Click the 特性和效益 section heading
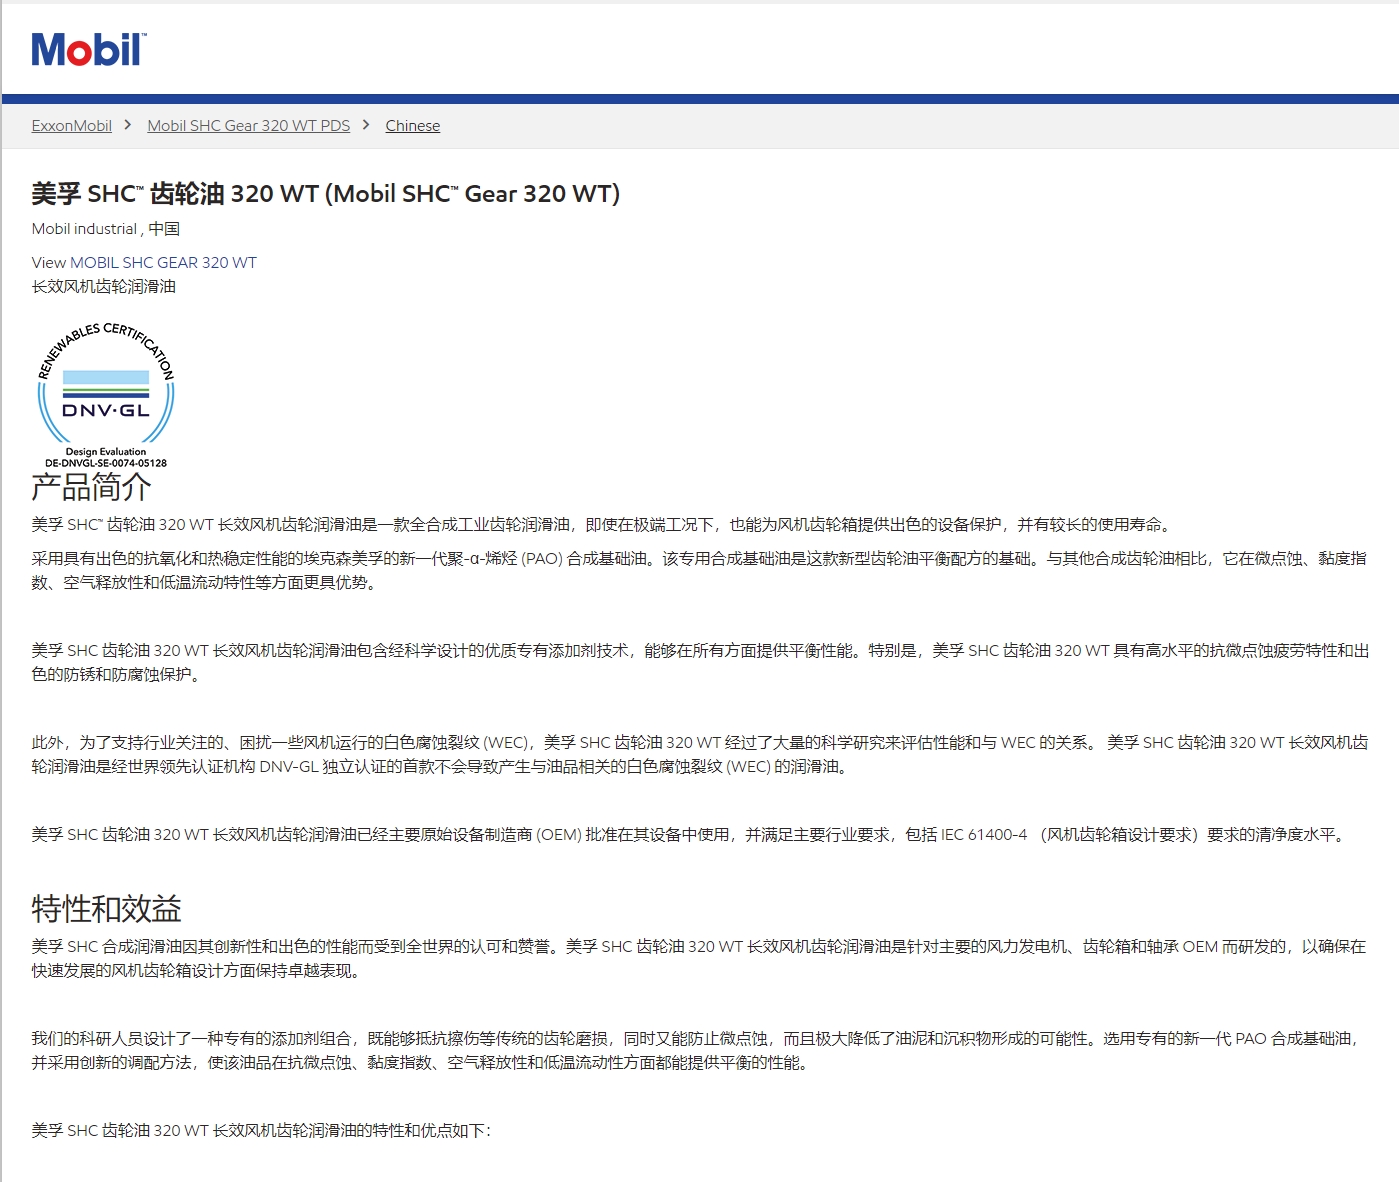Screen dimensions: 1399x1182 (x=106, y=909)
